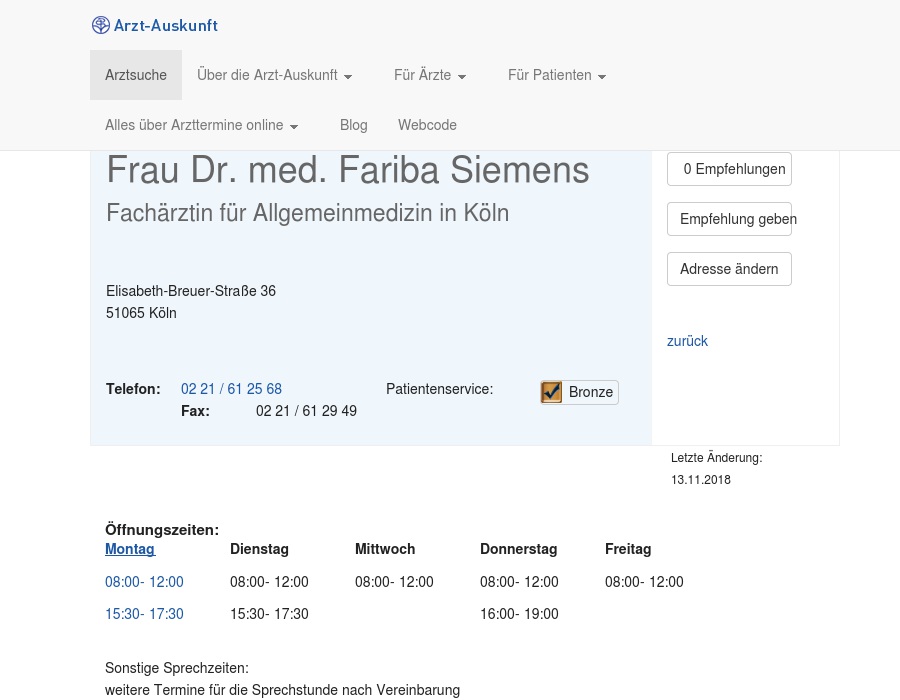Select the 08:00-12:00 Monday time slot
Screen dimensions: 900x700
tap(144, 581)
